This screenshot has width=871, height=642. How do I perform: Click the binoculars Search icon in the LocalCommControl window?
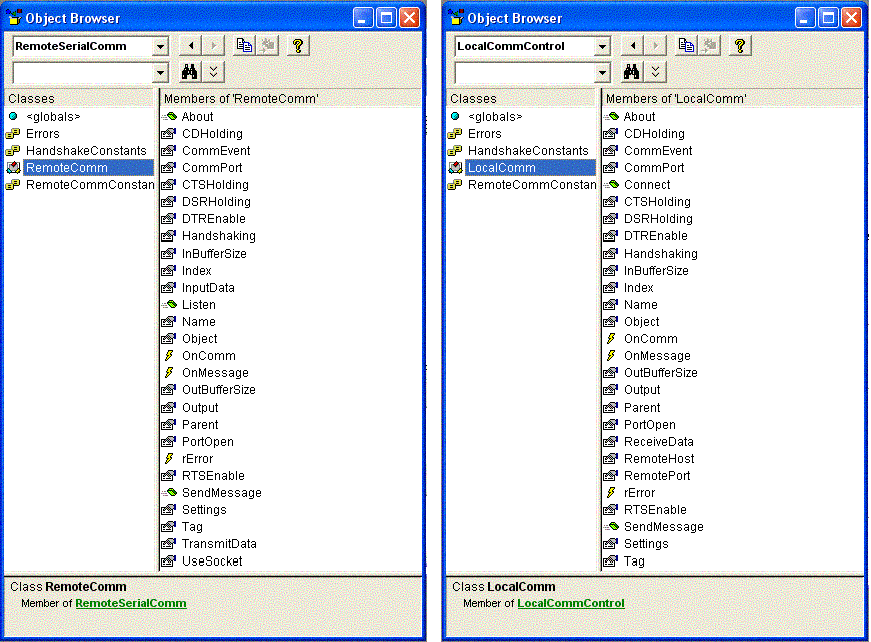pos(632,72)
